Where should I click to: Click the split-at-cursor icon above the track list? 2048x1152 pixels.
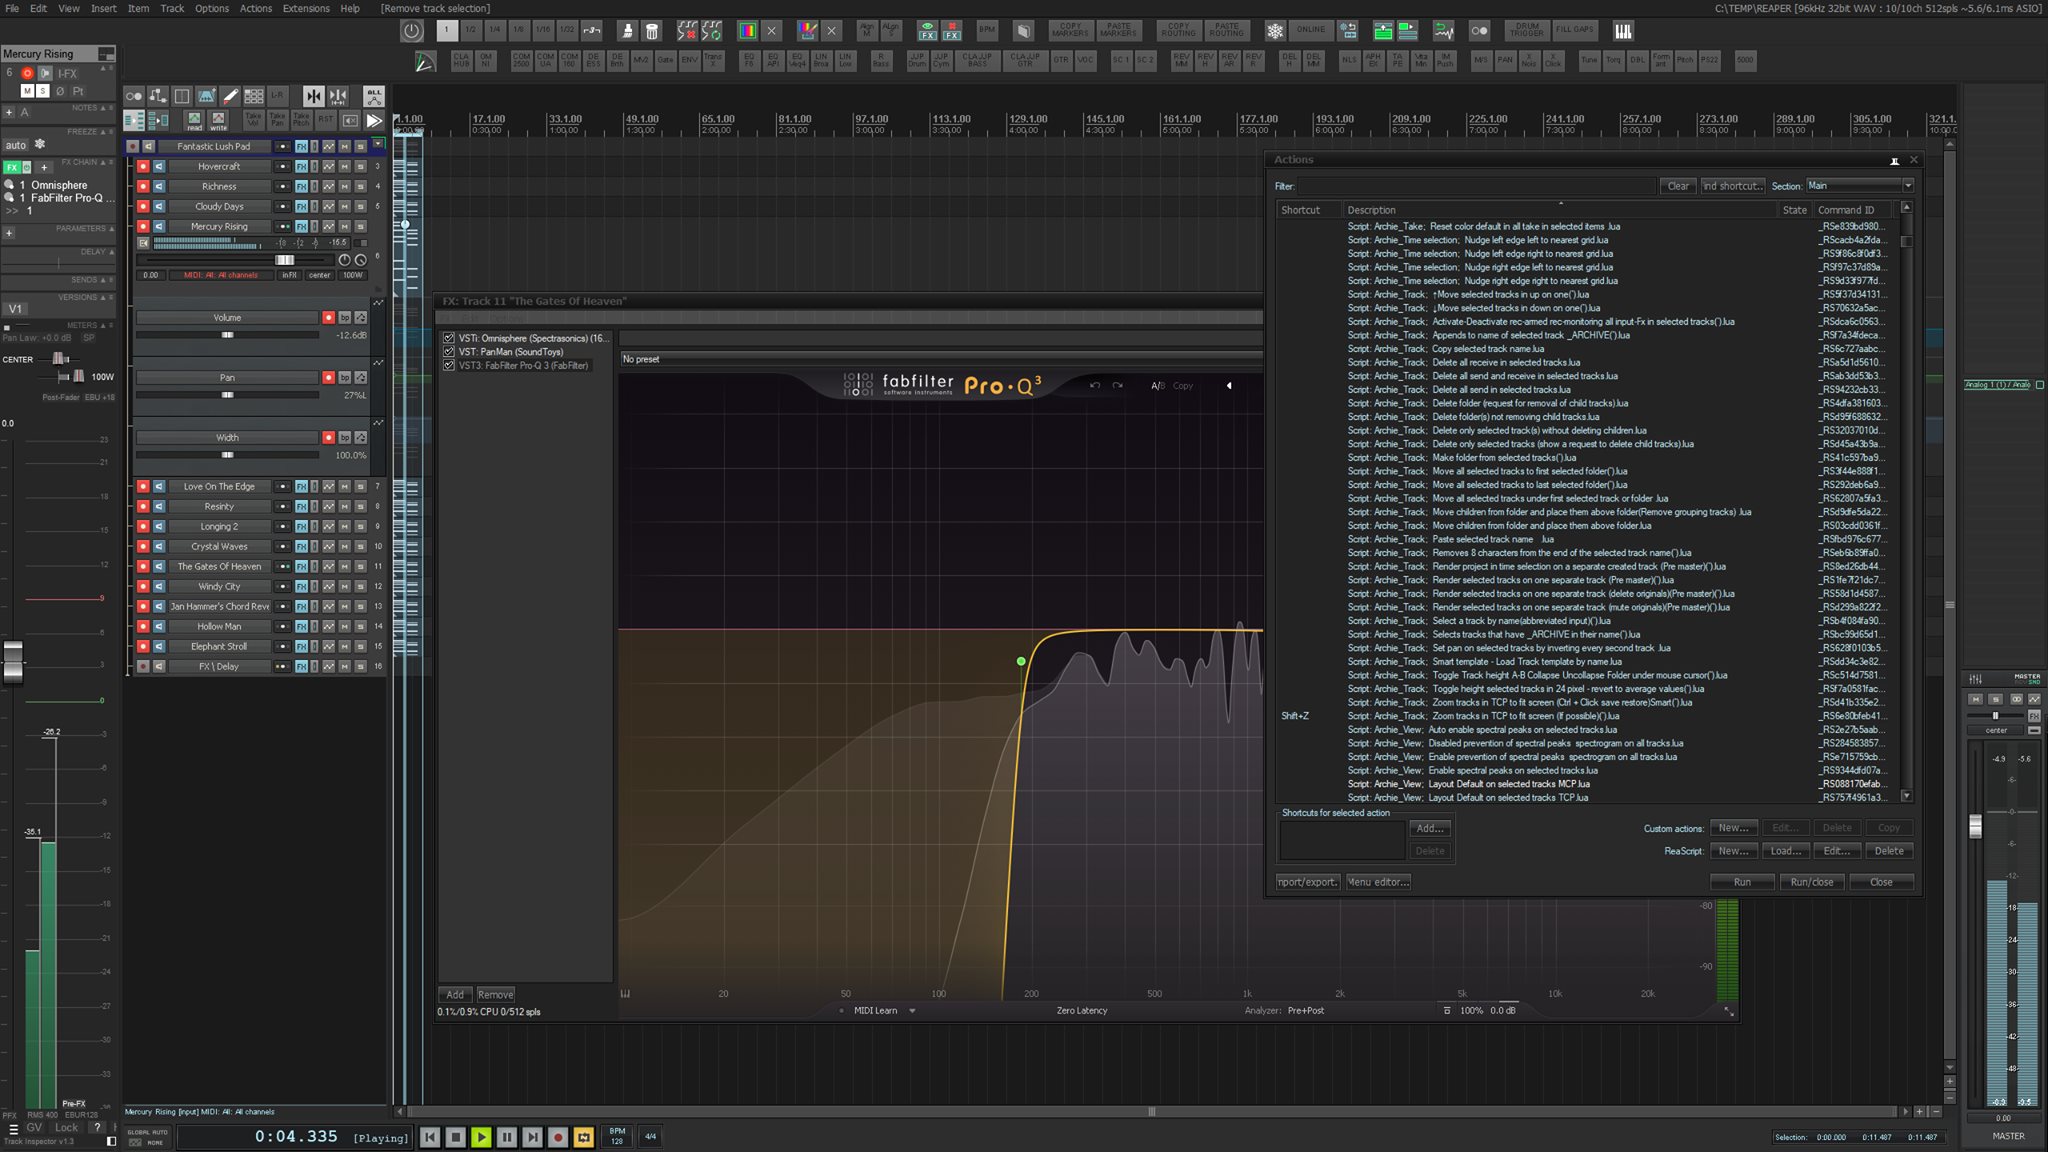point(313,96)
